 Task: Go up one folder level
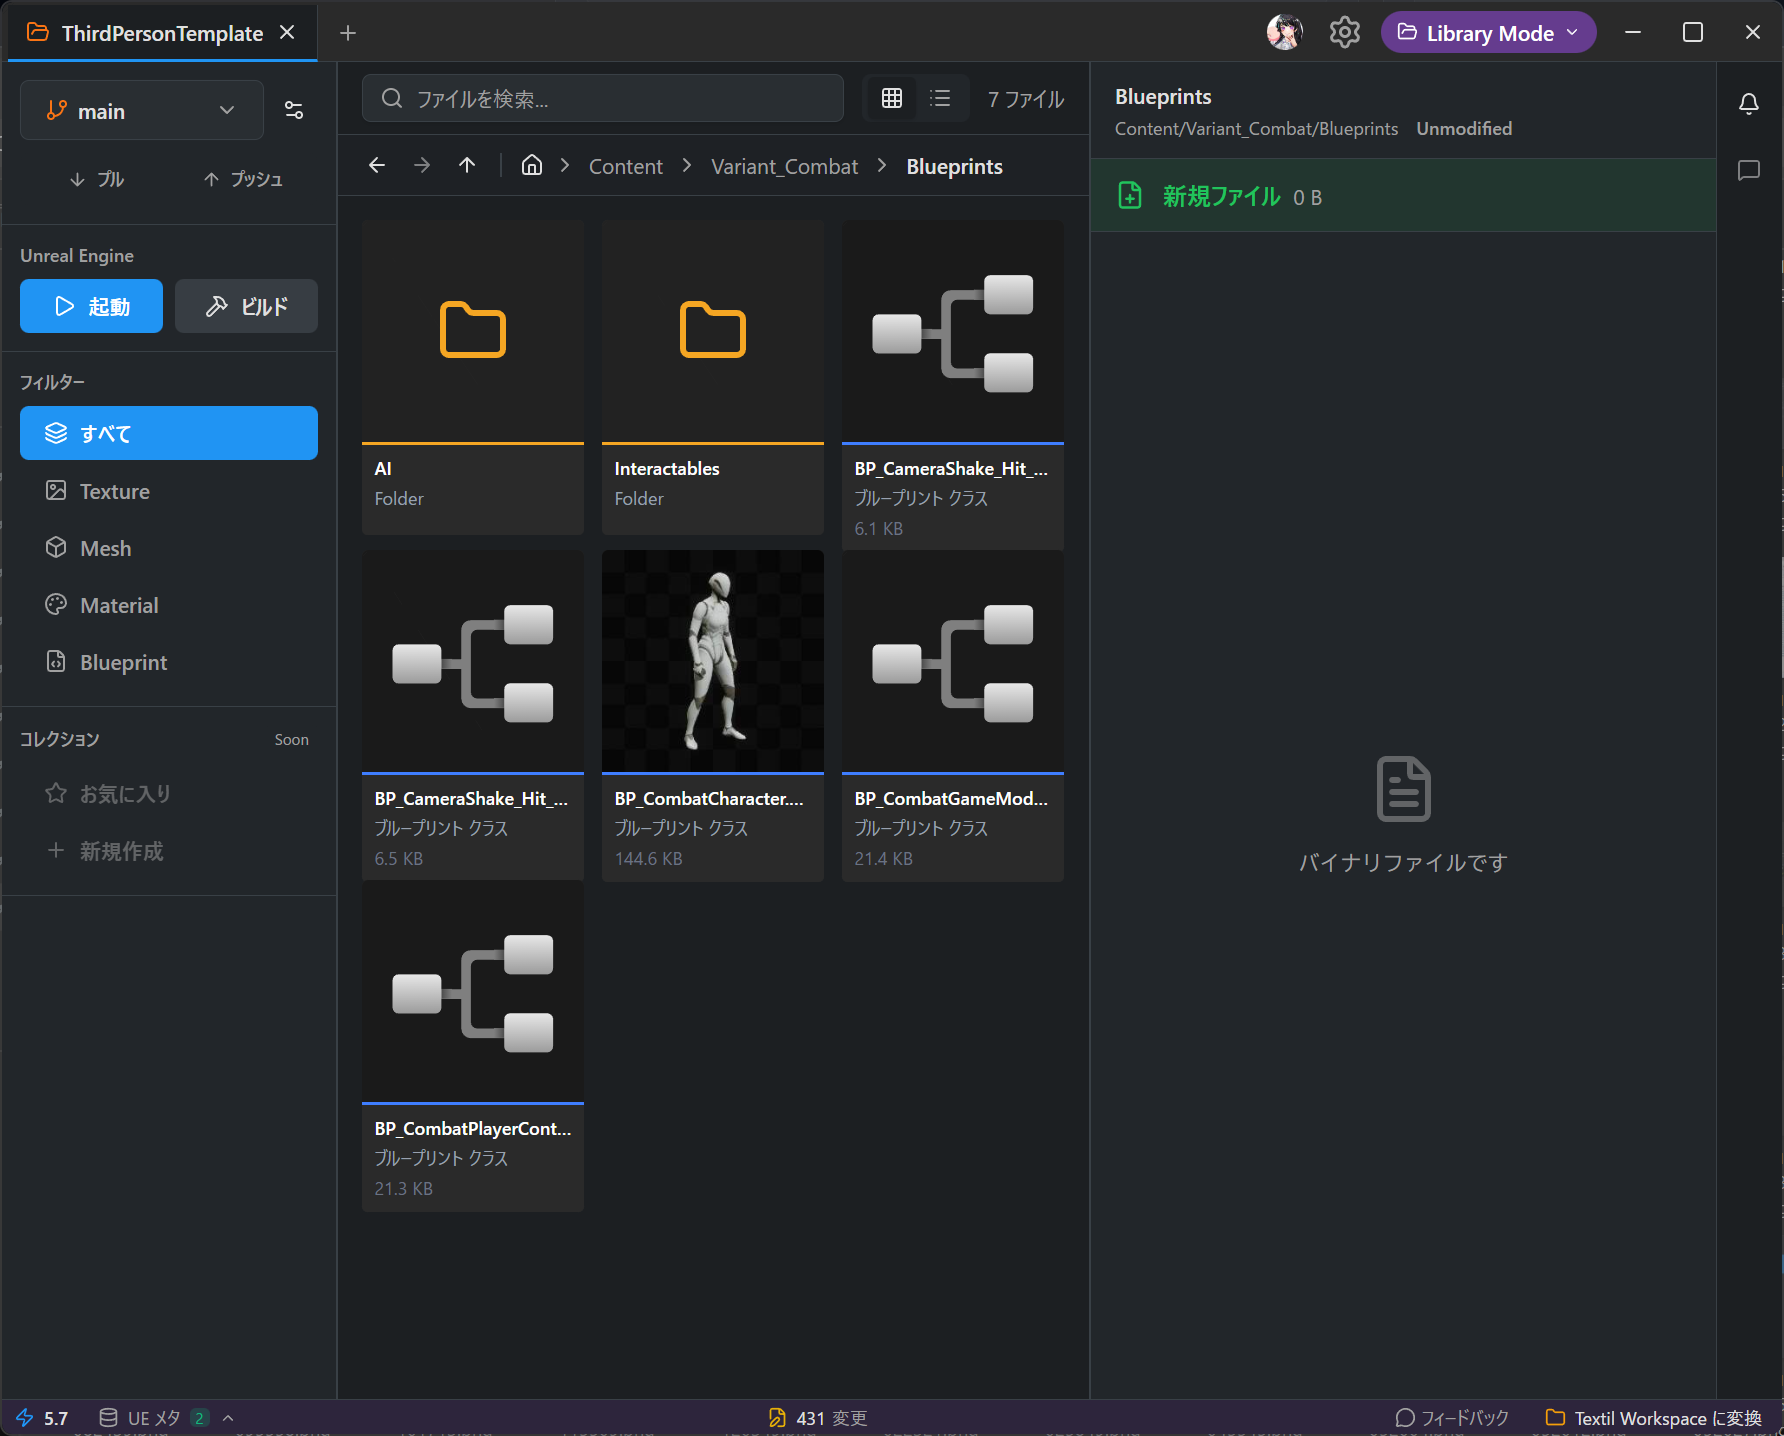coord(467,166)
